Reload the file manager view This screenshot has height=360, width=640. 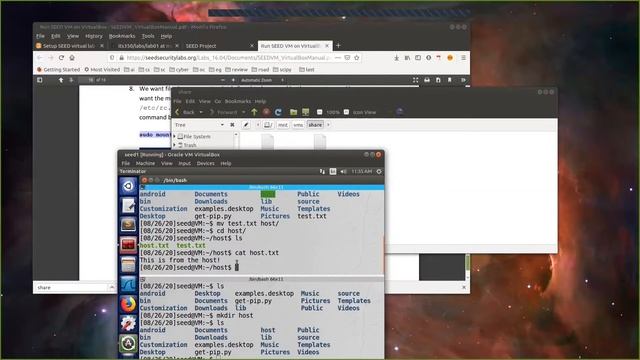click(278, 112)
